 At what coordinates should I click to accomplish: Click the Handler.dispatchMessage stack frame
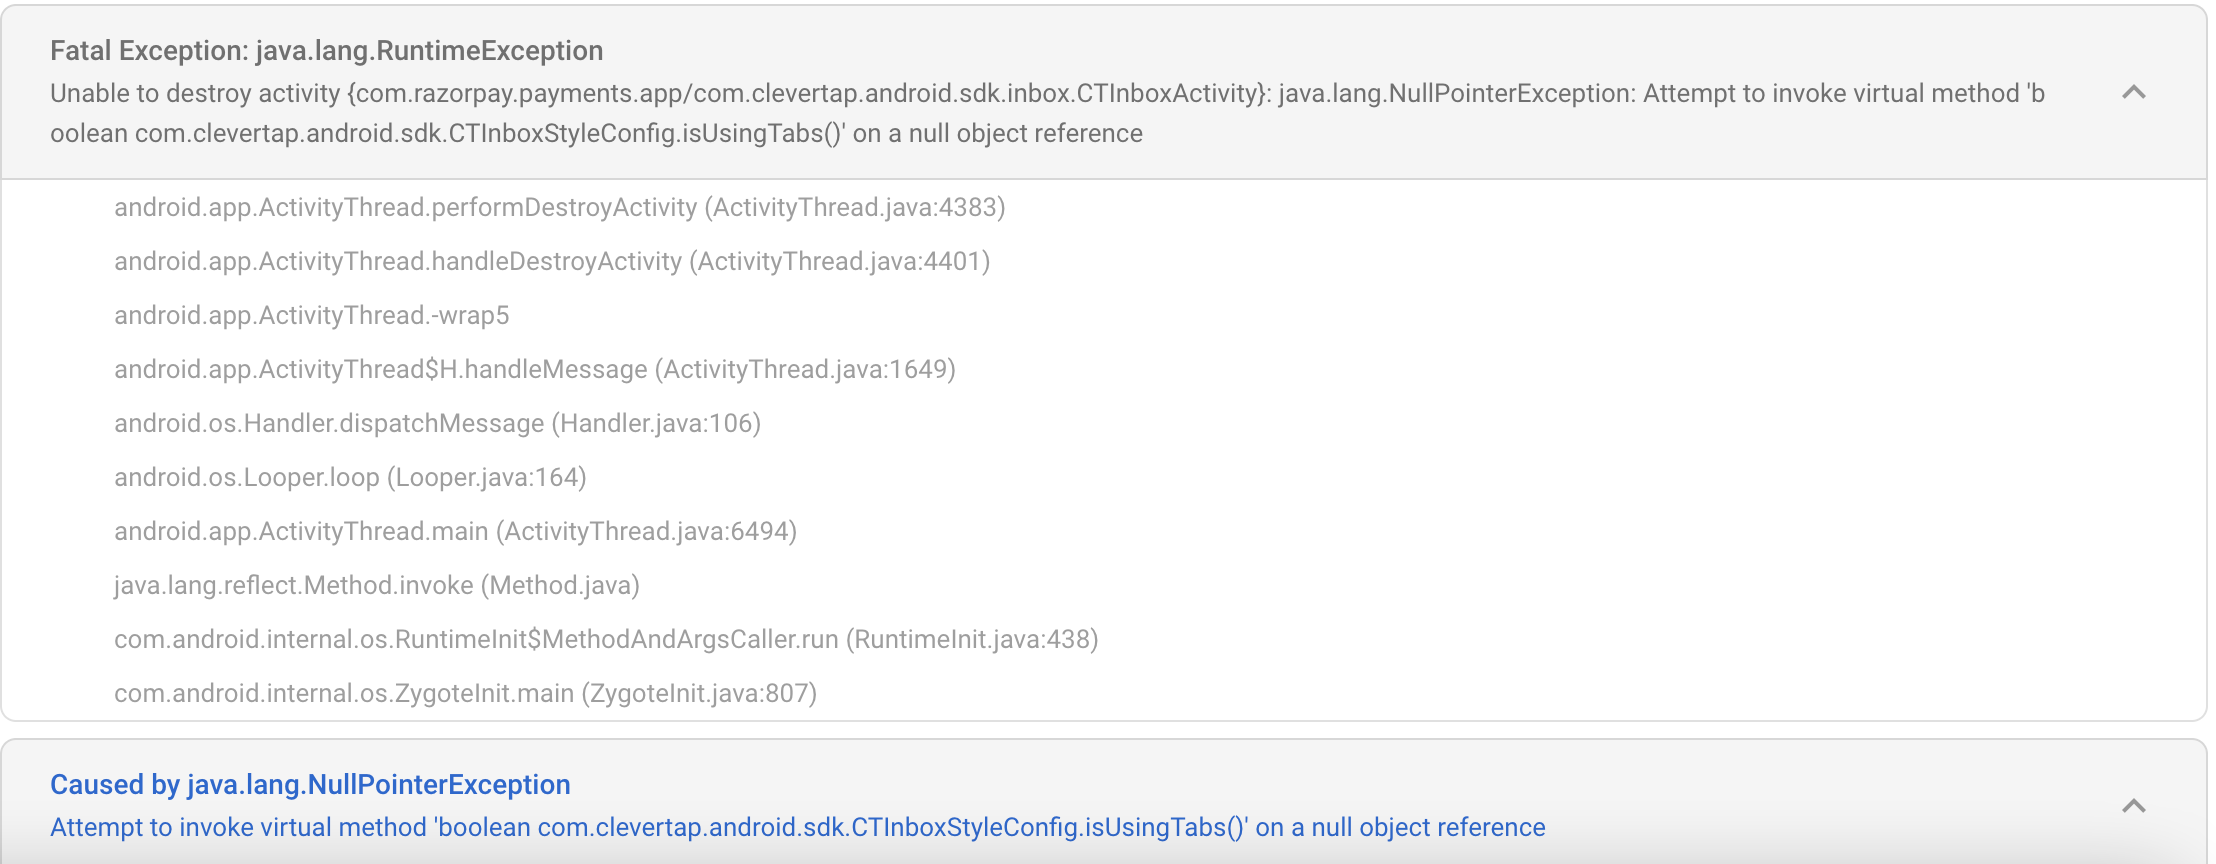[436, 423]
